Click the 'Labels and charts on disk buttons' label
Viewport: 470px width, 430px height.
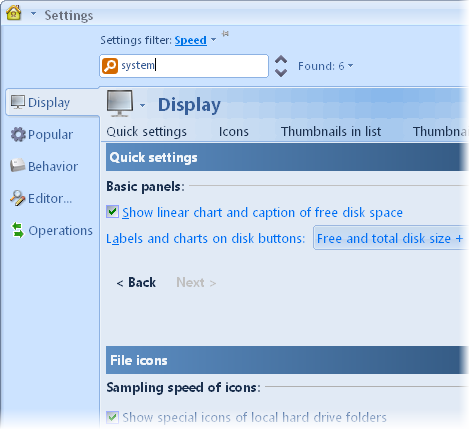(205, 239)
